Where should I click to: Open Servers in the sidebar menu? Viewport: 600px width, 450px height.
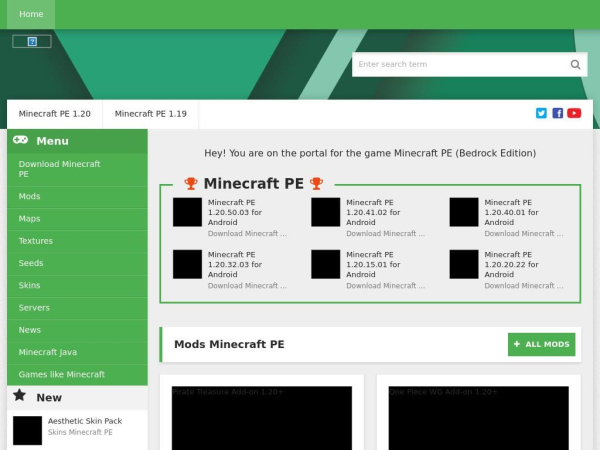click(77, 308)
